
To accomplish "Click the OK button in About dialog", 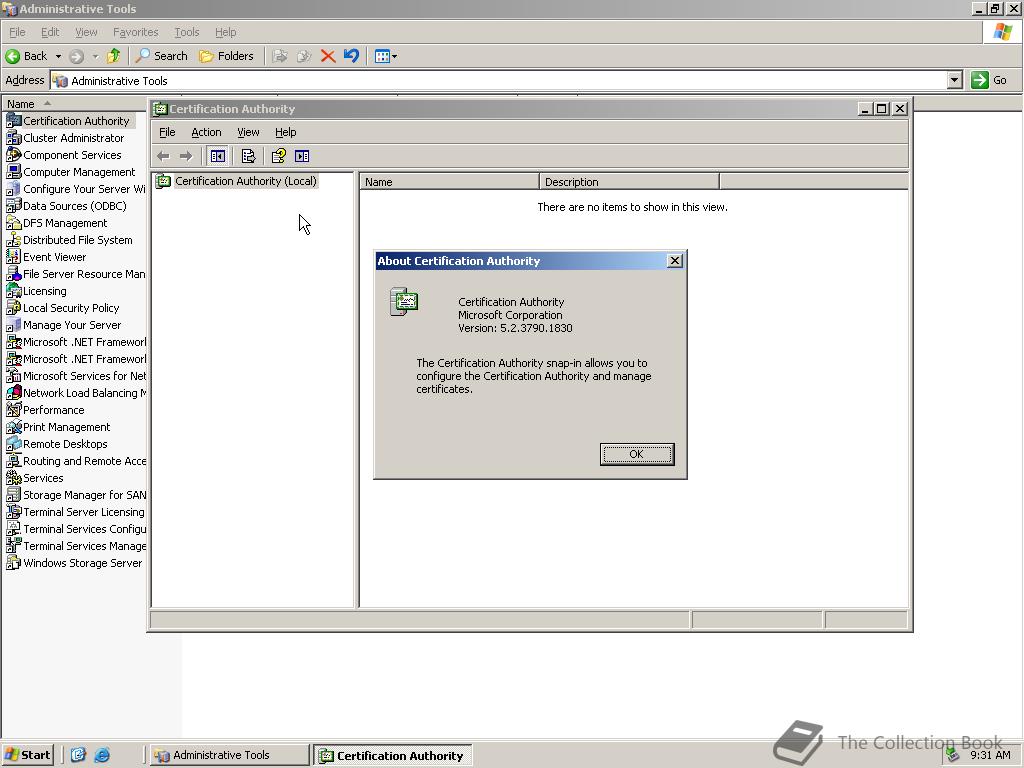I will 637,454.
